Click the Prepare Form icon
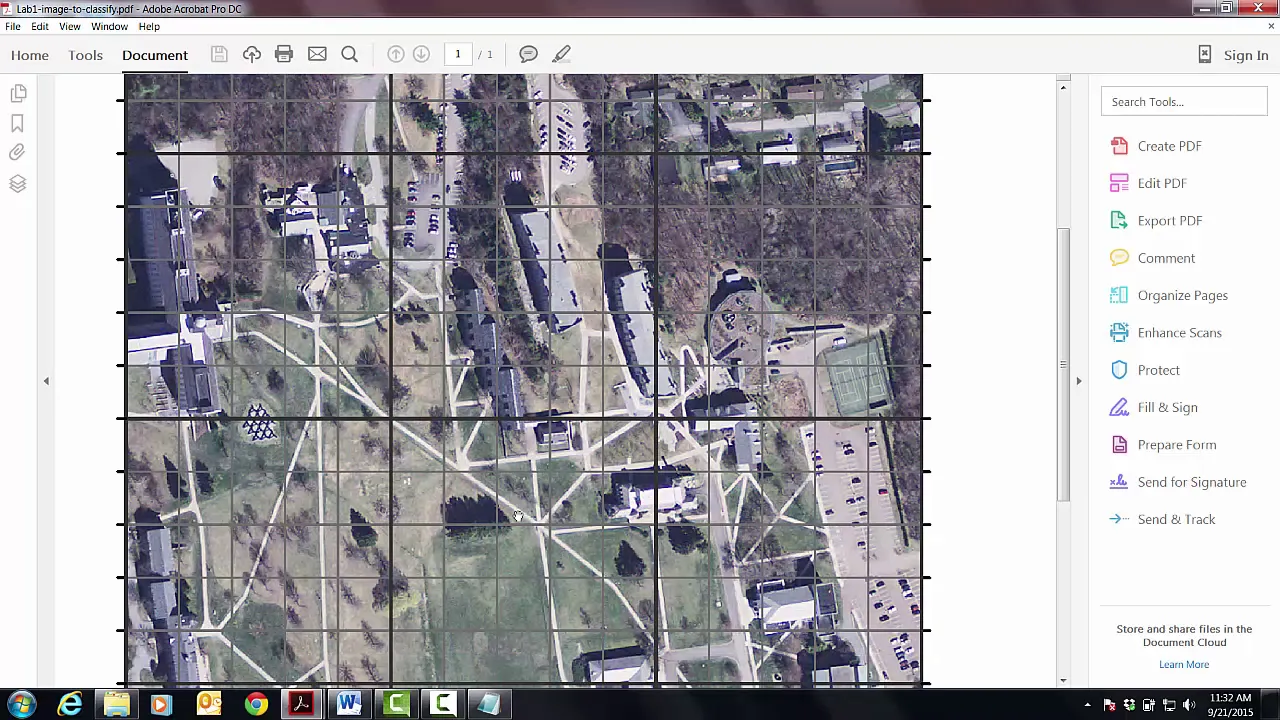The image size is (1280, 720). pos(1119,445)
